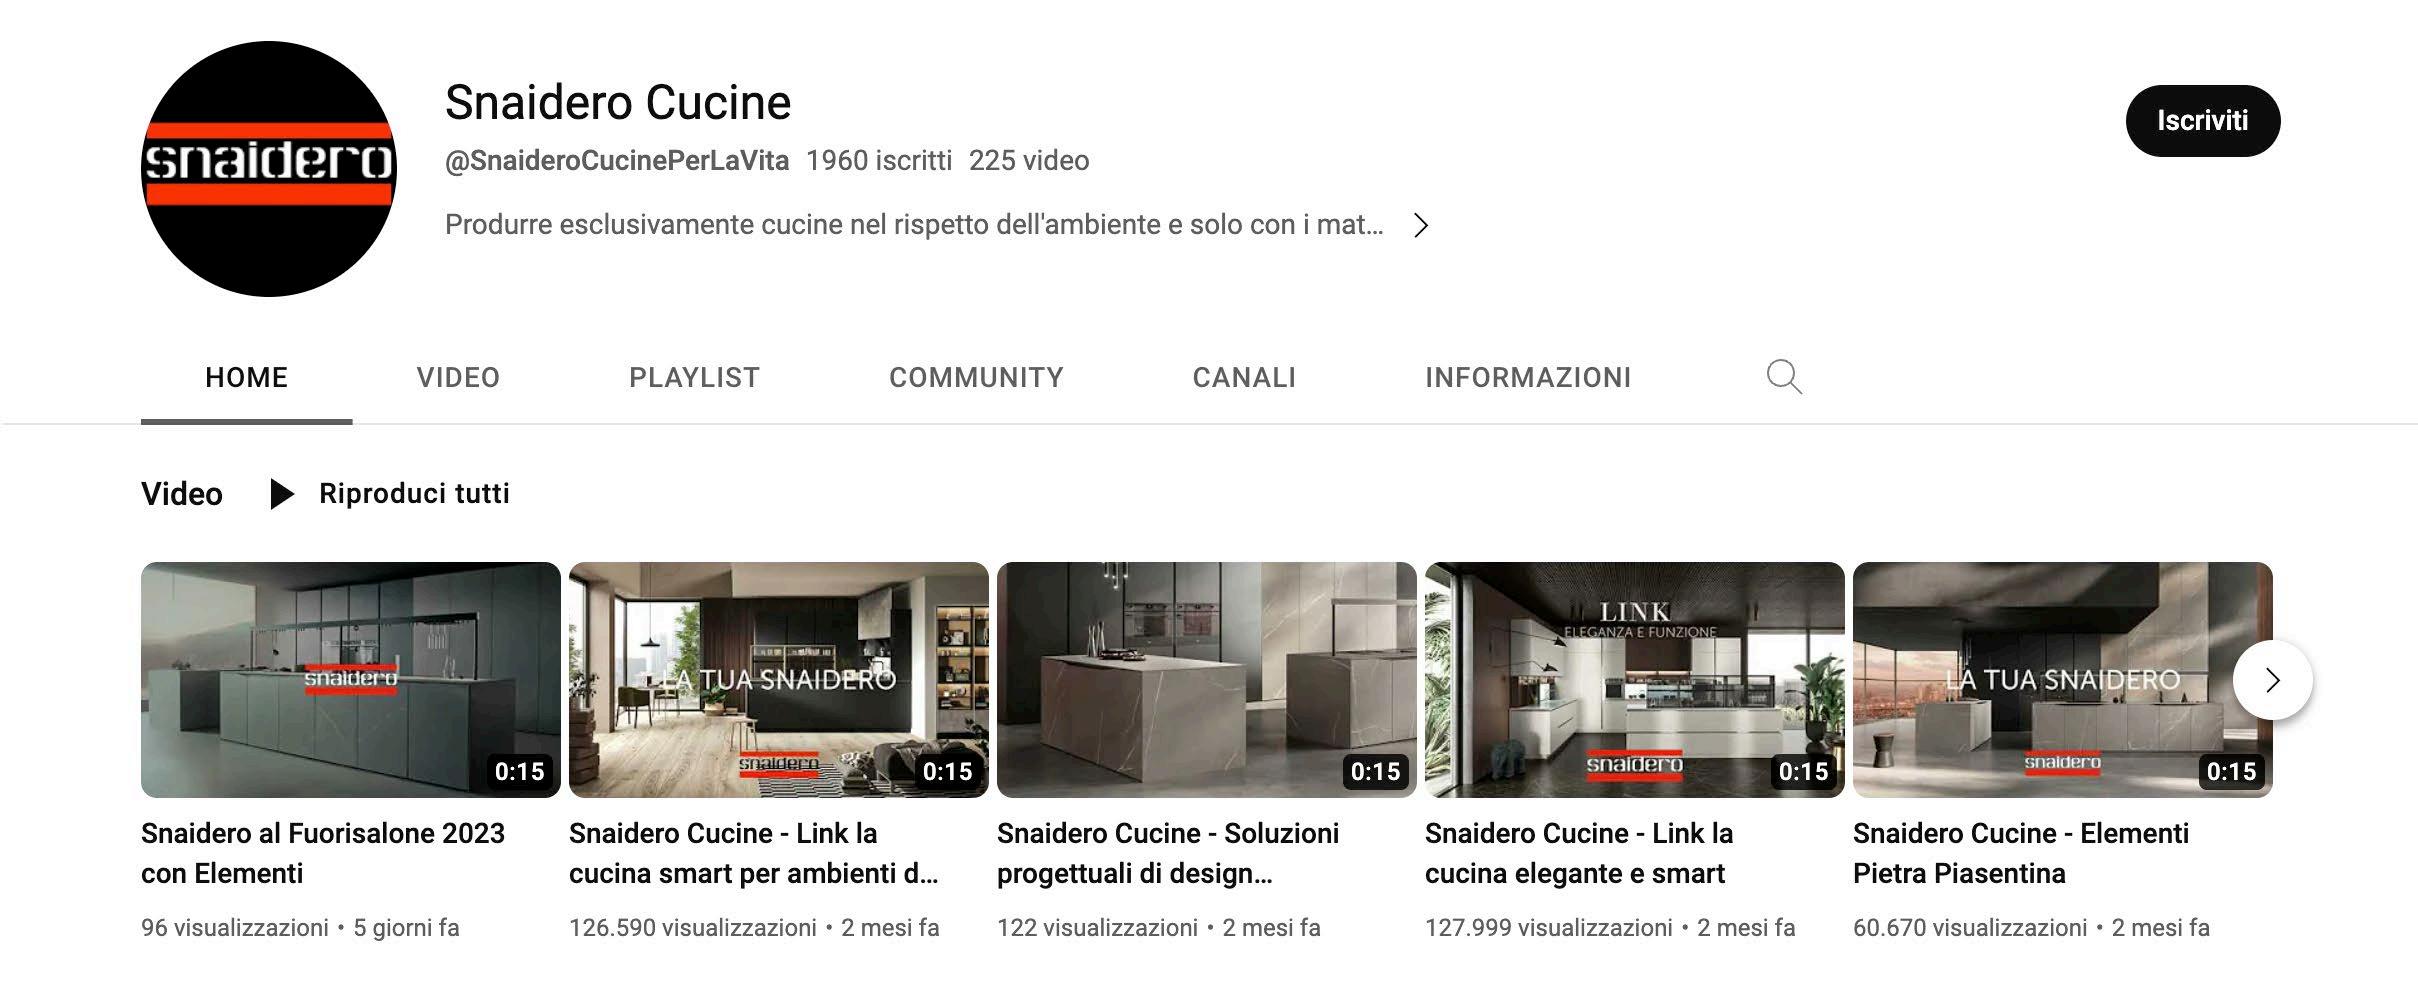This screenshot has width=2418, height=990.
Task: Click the Snaidero channel avatar logo
Action: [269, 169]
